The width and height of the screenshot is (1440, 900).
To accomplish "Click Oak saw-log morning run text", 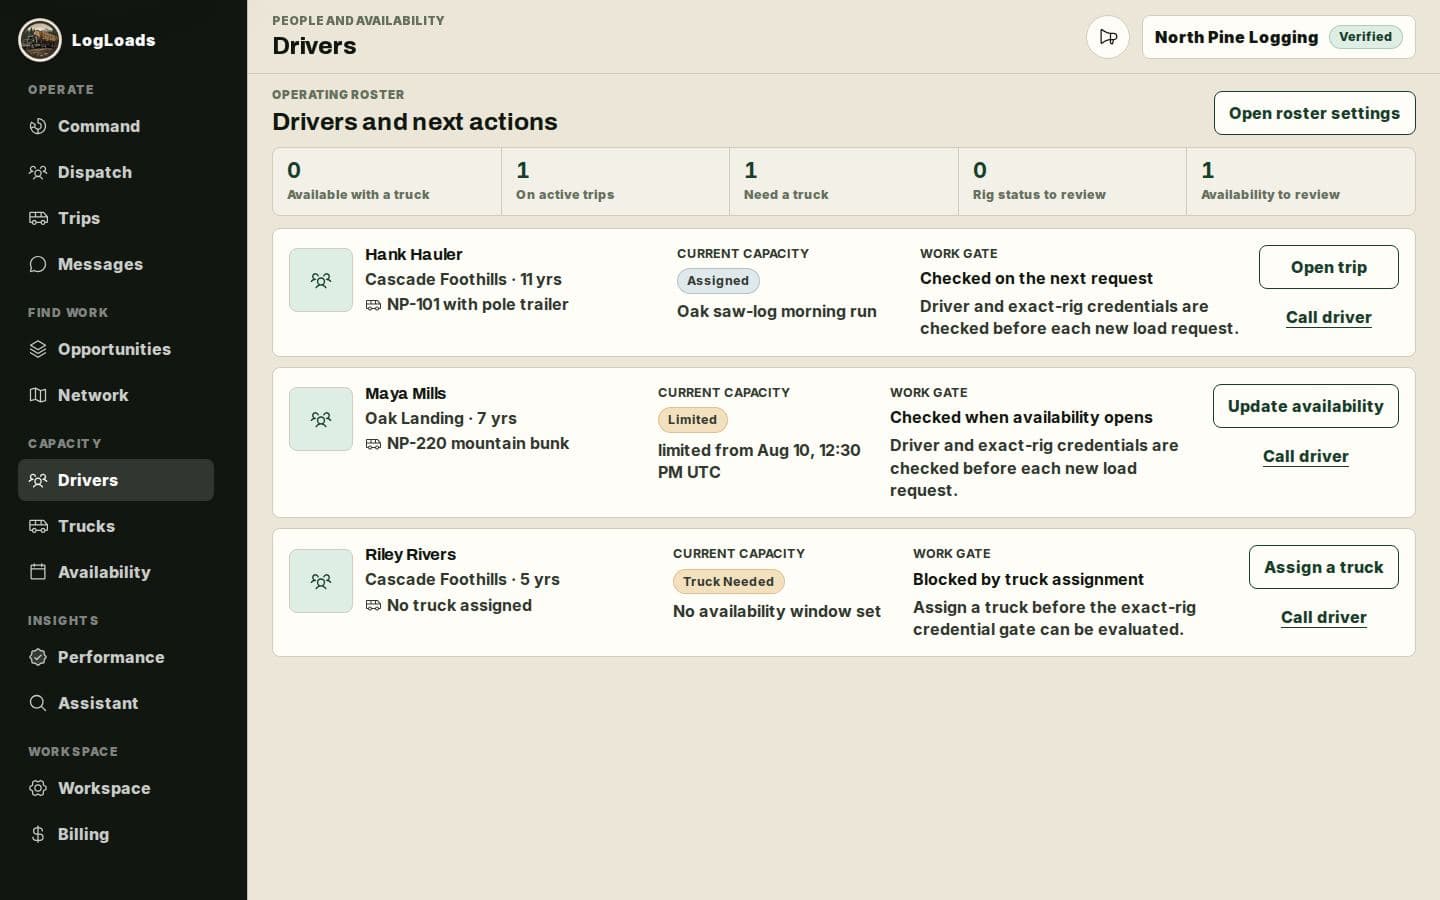I will pyautogui.click(x=777, y=311).
